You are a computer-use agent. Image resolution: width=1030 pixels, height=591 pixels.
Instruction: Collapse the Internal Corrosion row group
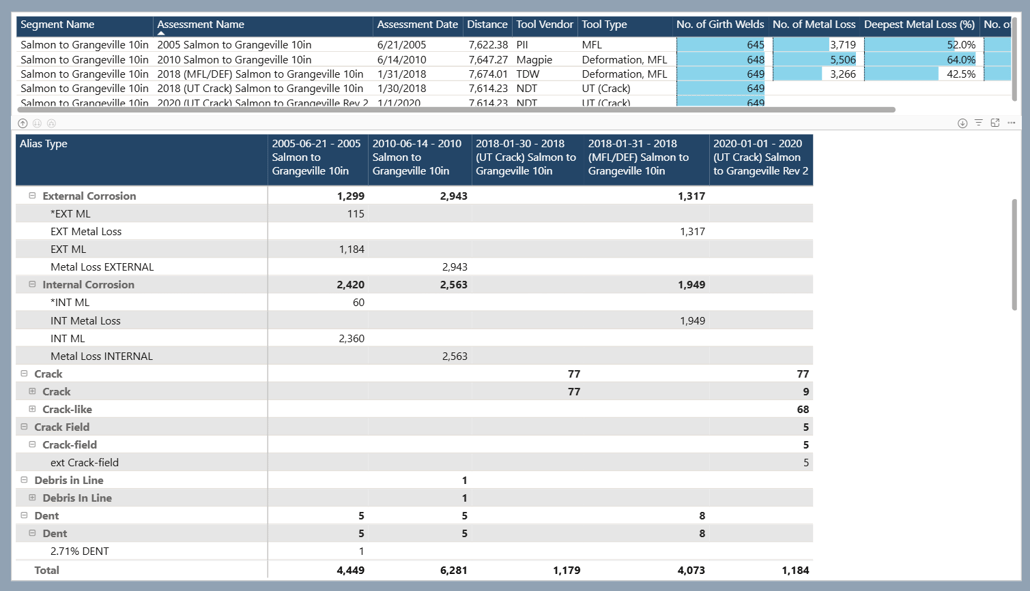(32, 285)
